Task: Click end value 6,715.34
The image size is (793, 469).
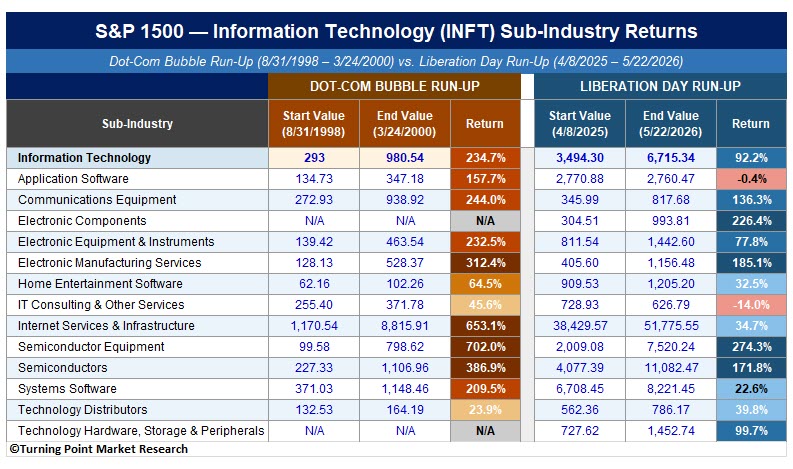Action: click(x=671, y=158)
